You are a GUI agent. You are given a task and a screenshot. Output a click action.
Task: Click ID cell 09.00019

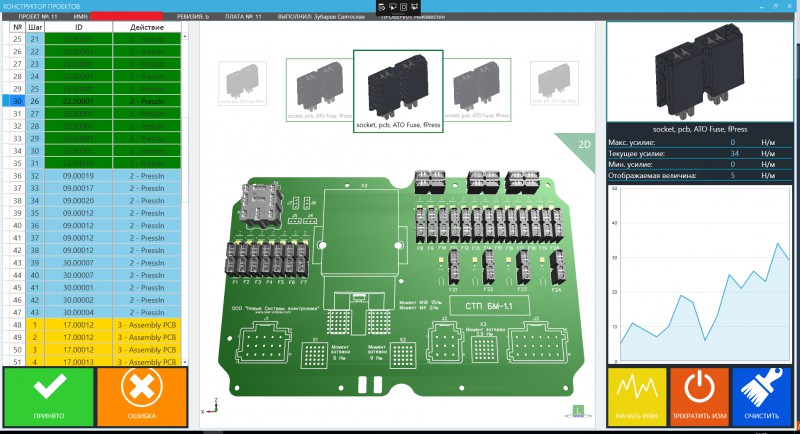[x=79, y=176]
